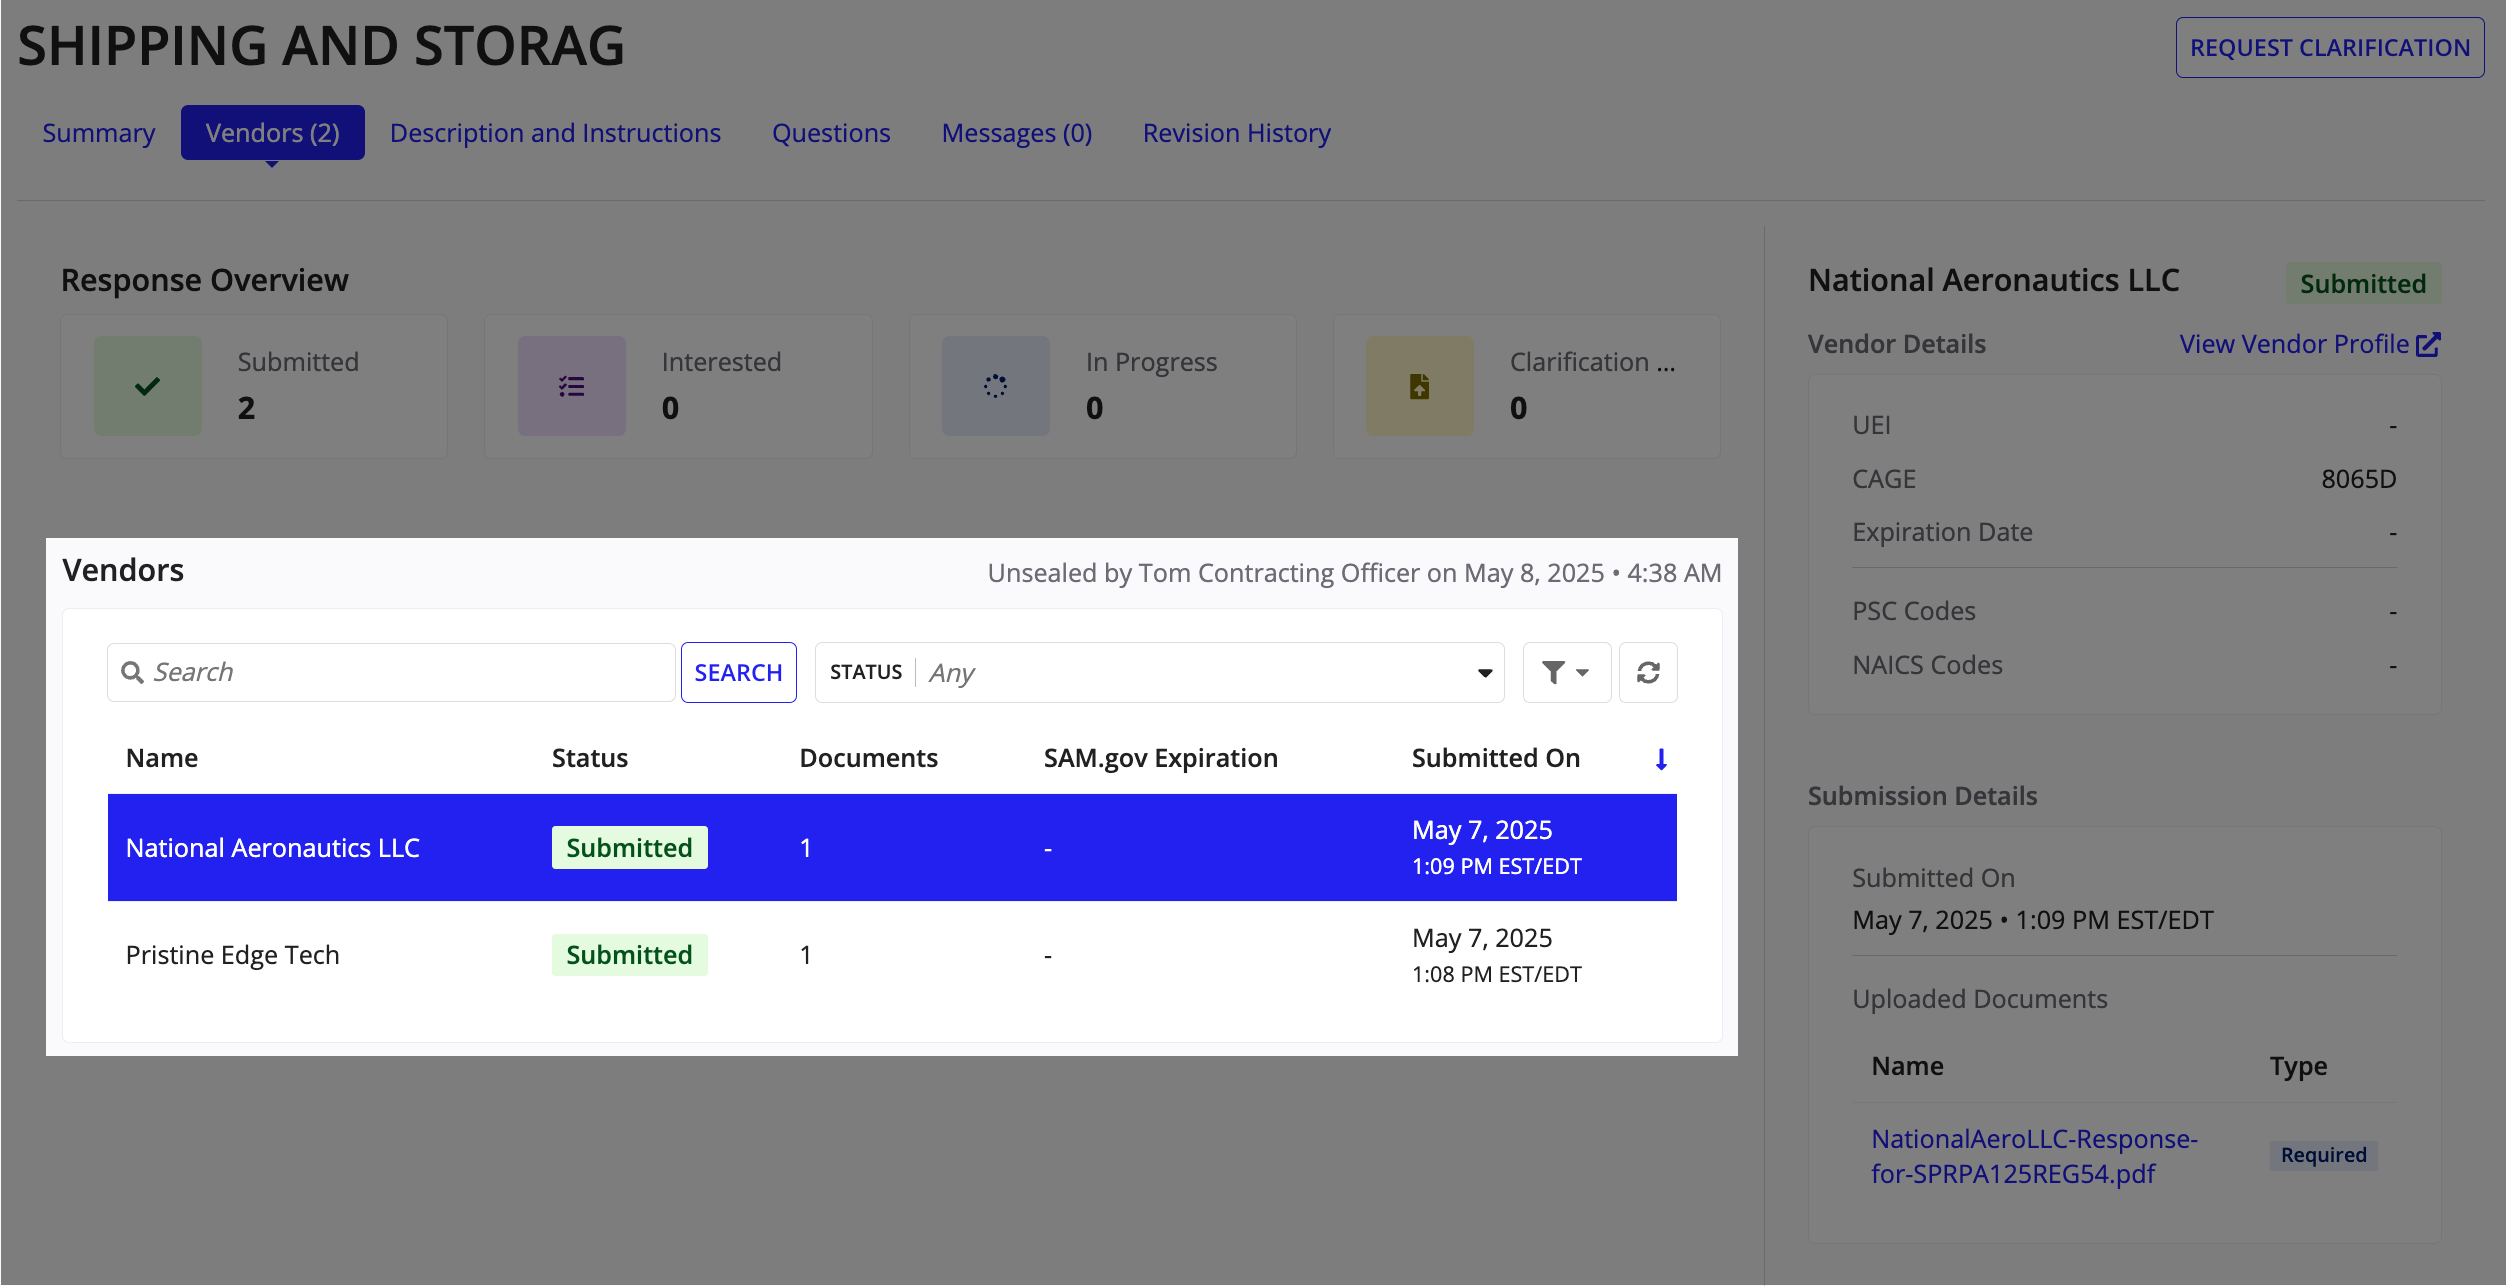The height and width of the screenshot is (1286, 2506).
Task: Sort by the Status column header
Action: [x=590, y=758]
